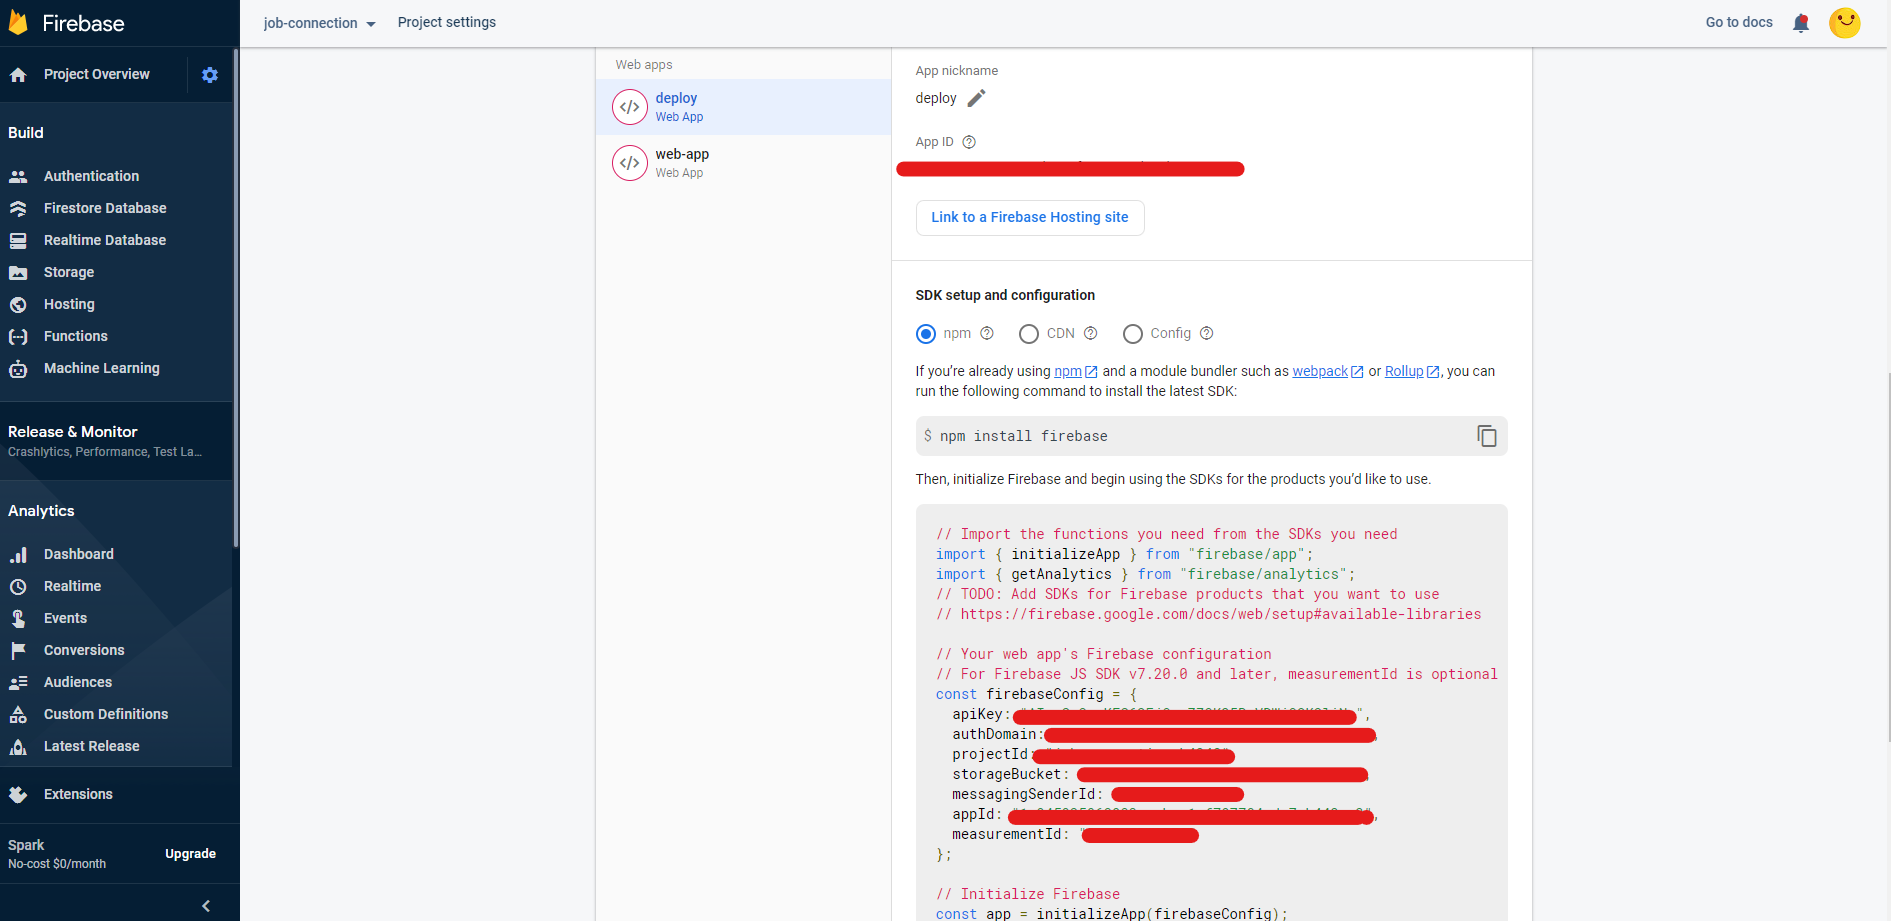The height and width of the screenshot is (921, 1891).
Task: Click the Machine Learning robot icon
Action: pyautogui.click(x=18, y=369)
